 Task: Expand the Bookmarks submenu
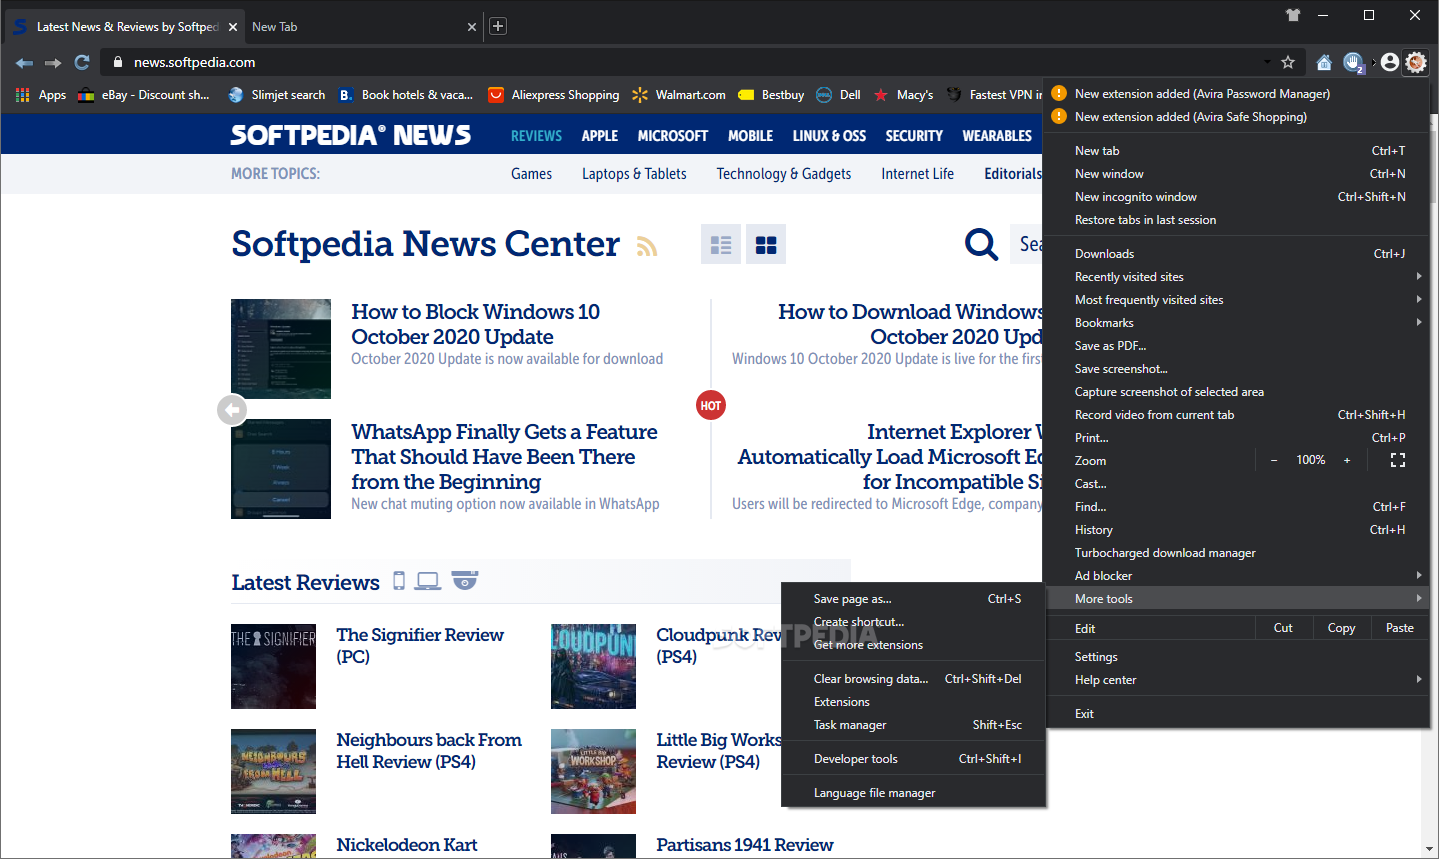pyautogui.click(x=1236, y=323)
